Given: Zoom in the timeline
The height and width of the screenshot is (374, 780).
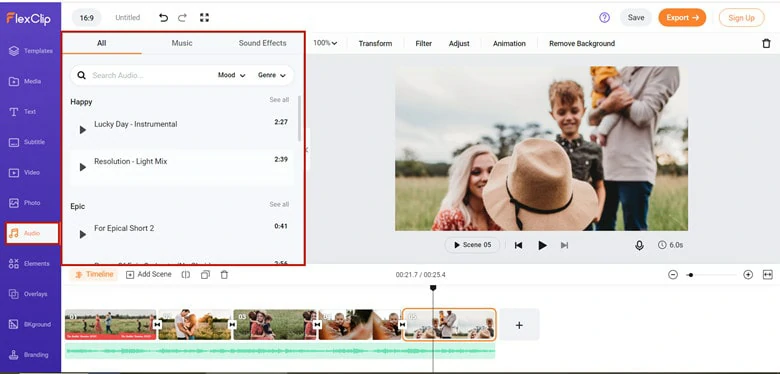Looking at the screenshot, I should click(748, 275).
